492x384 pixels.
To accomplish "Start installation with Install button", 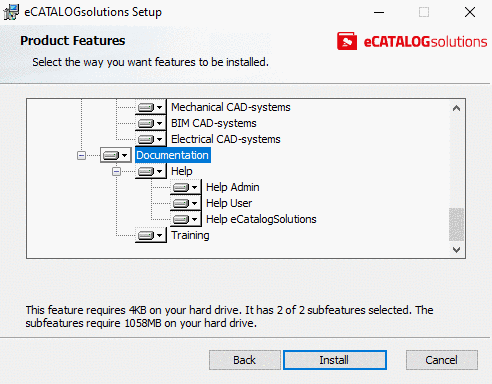I will [x=335, y=360].
